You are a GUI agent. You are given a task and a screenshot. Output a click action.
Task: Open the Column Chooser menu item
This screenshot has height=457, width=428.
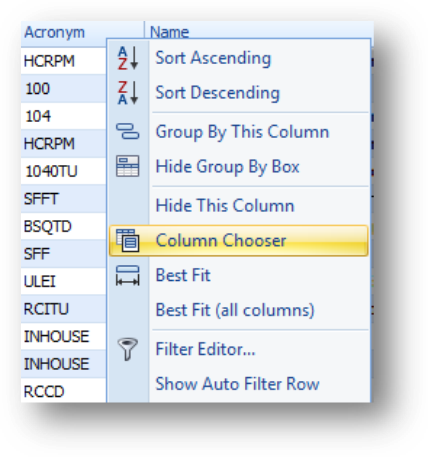[238, 240]
